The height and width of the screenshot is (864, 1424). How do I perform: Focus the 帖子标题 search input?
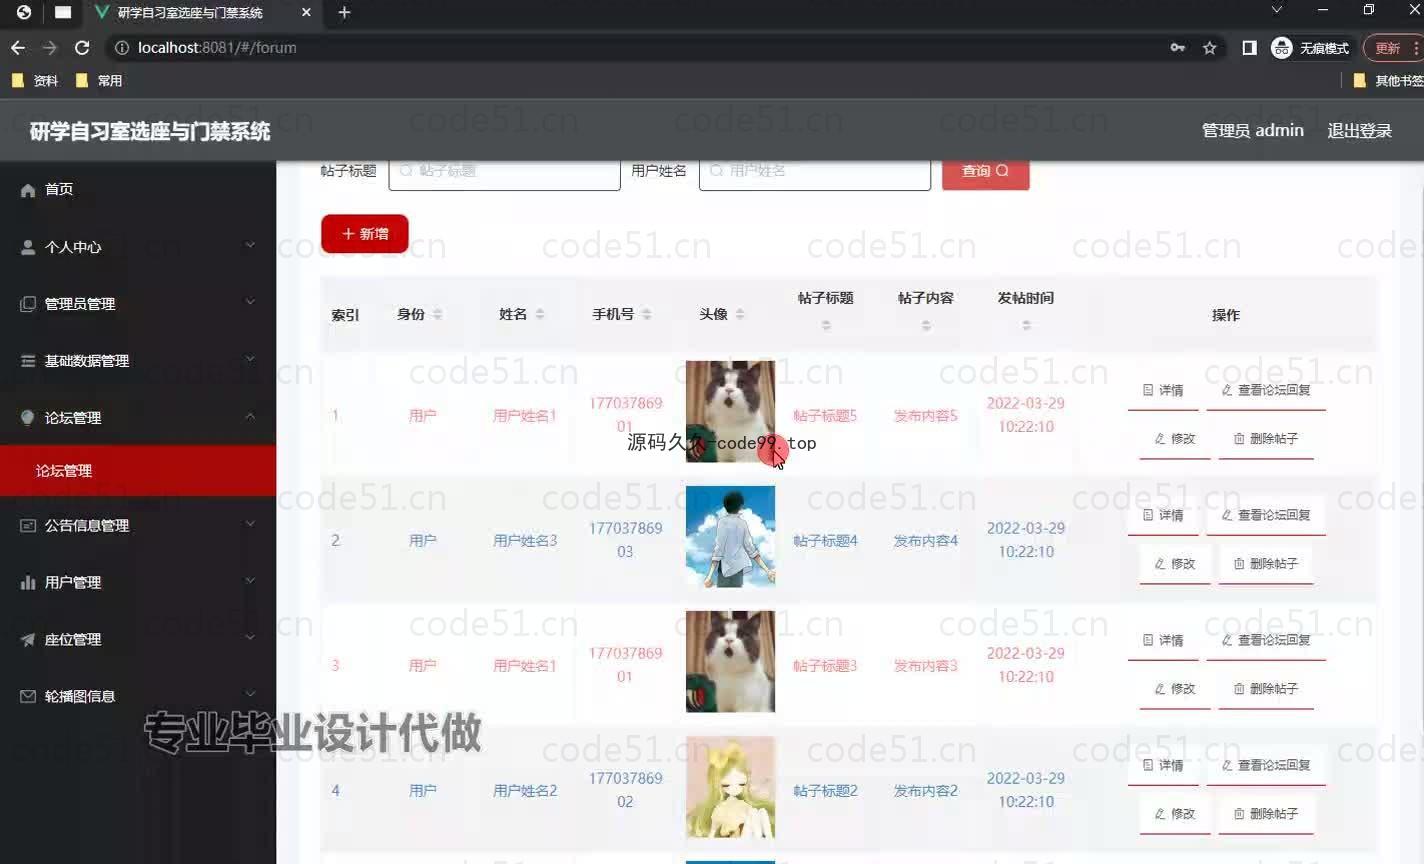(504, 172)
